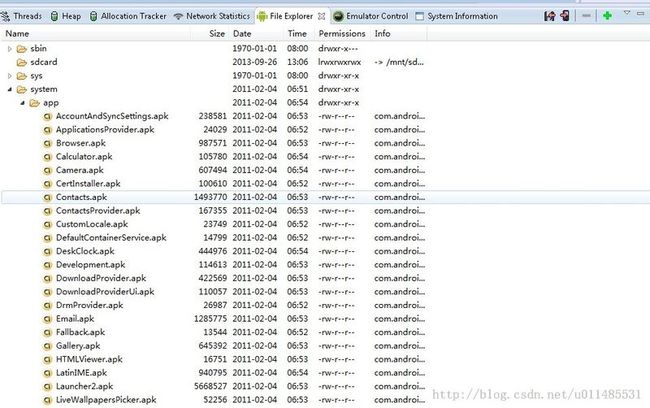Click the push file onto device icon

565,16
